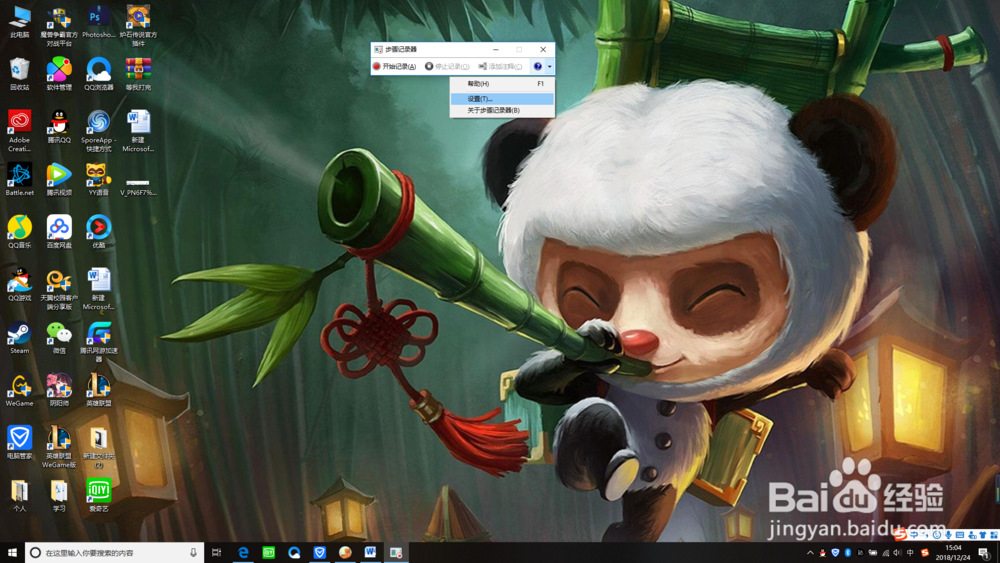Viewport: 1000px width, 563px height.
Task: Select the 百度网盘 desktop icon
Action: [59, 232]
